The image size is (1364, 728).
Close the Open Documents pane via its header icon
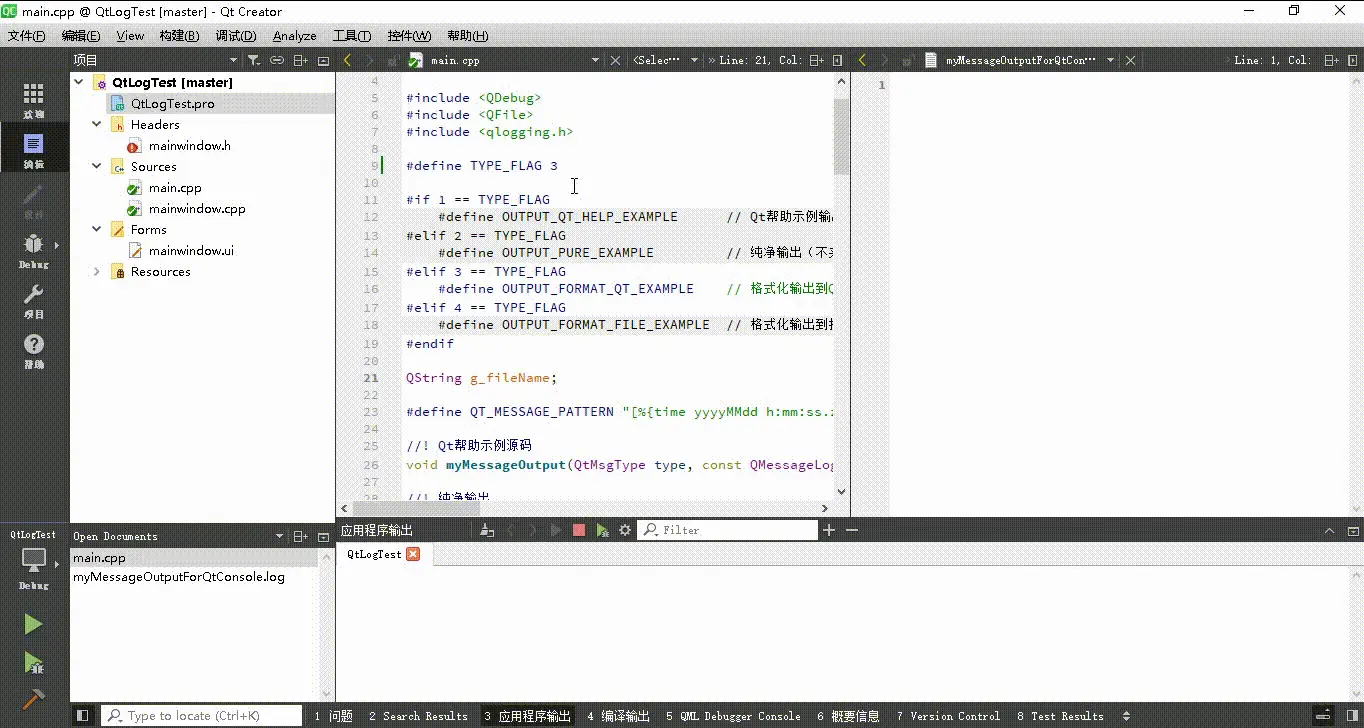coord(323,536)
